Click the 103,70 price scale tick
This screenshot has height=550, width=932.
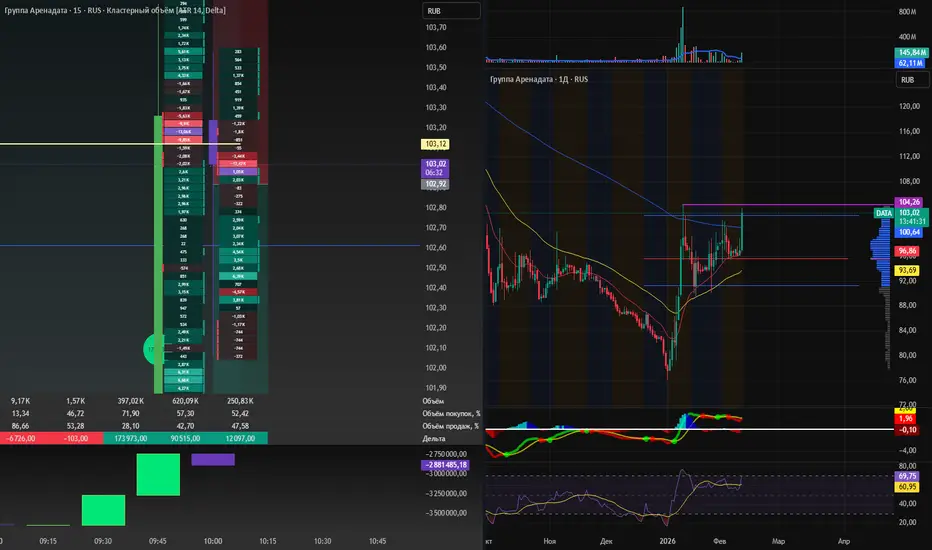[x=436, y=27]
